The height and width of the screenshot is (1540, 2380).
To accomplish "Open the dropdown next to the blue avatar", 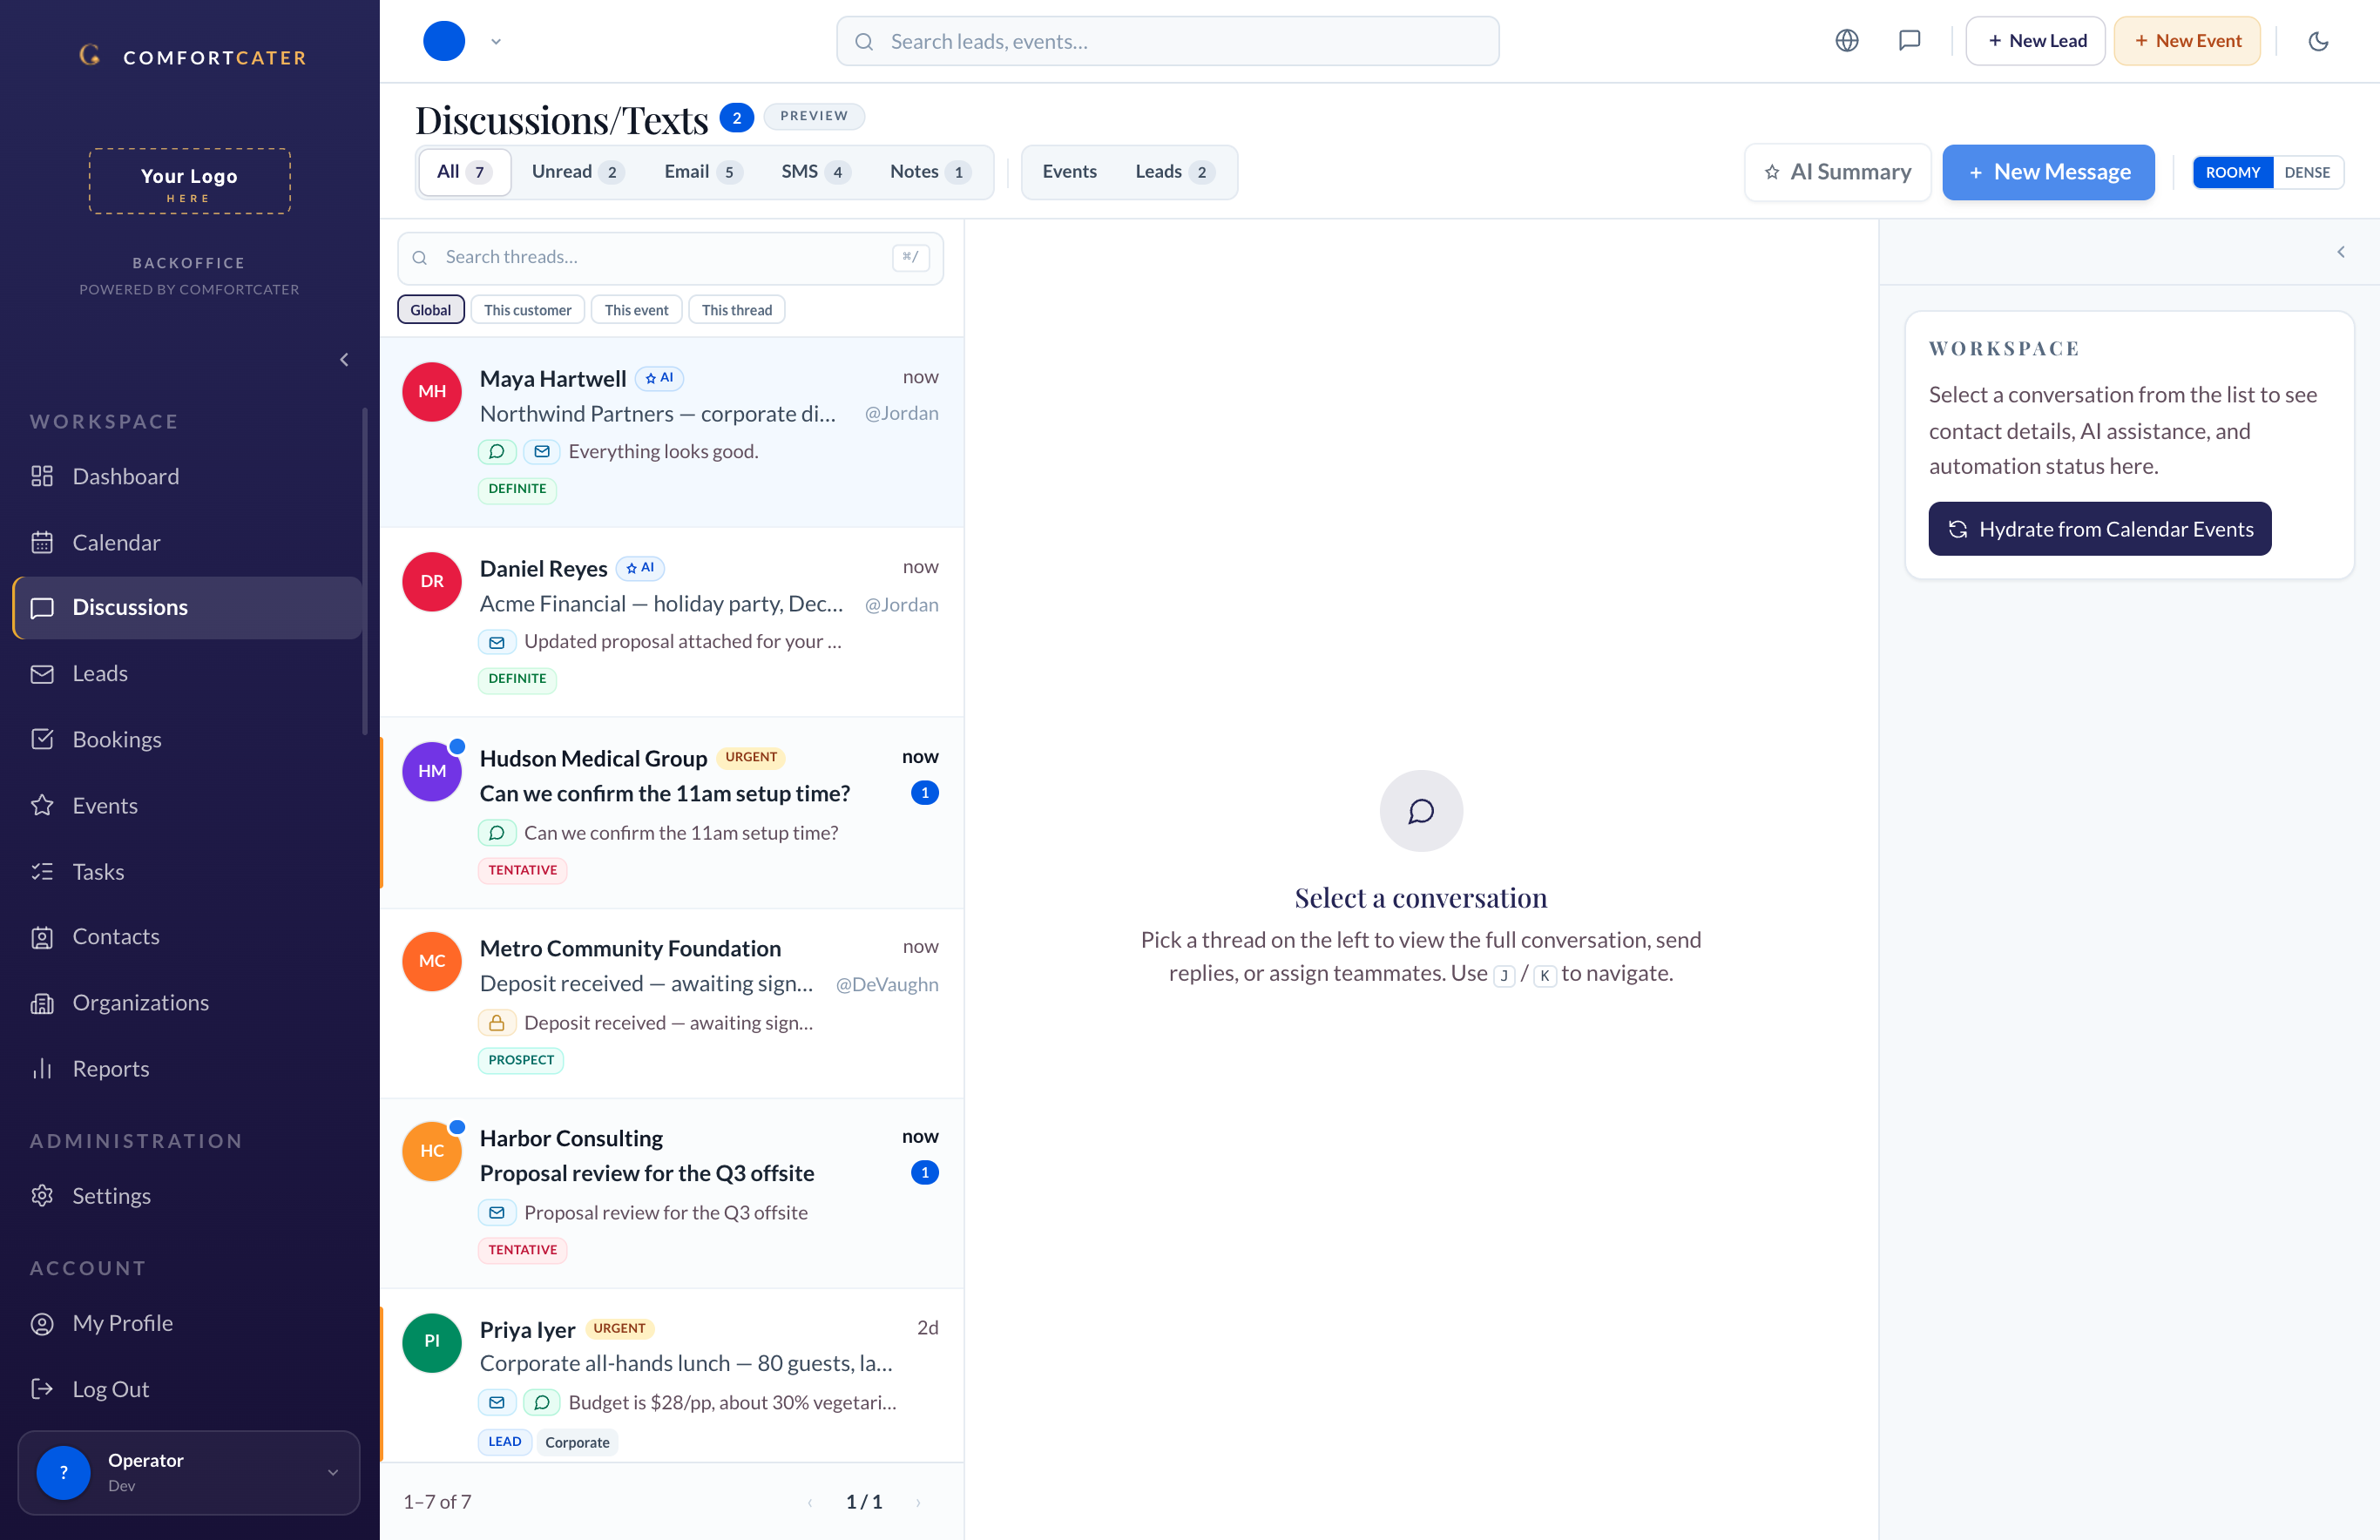I will [496, 42].
